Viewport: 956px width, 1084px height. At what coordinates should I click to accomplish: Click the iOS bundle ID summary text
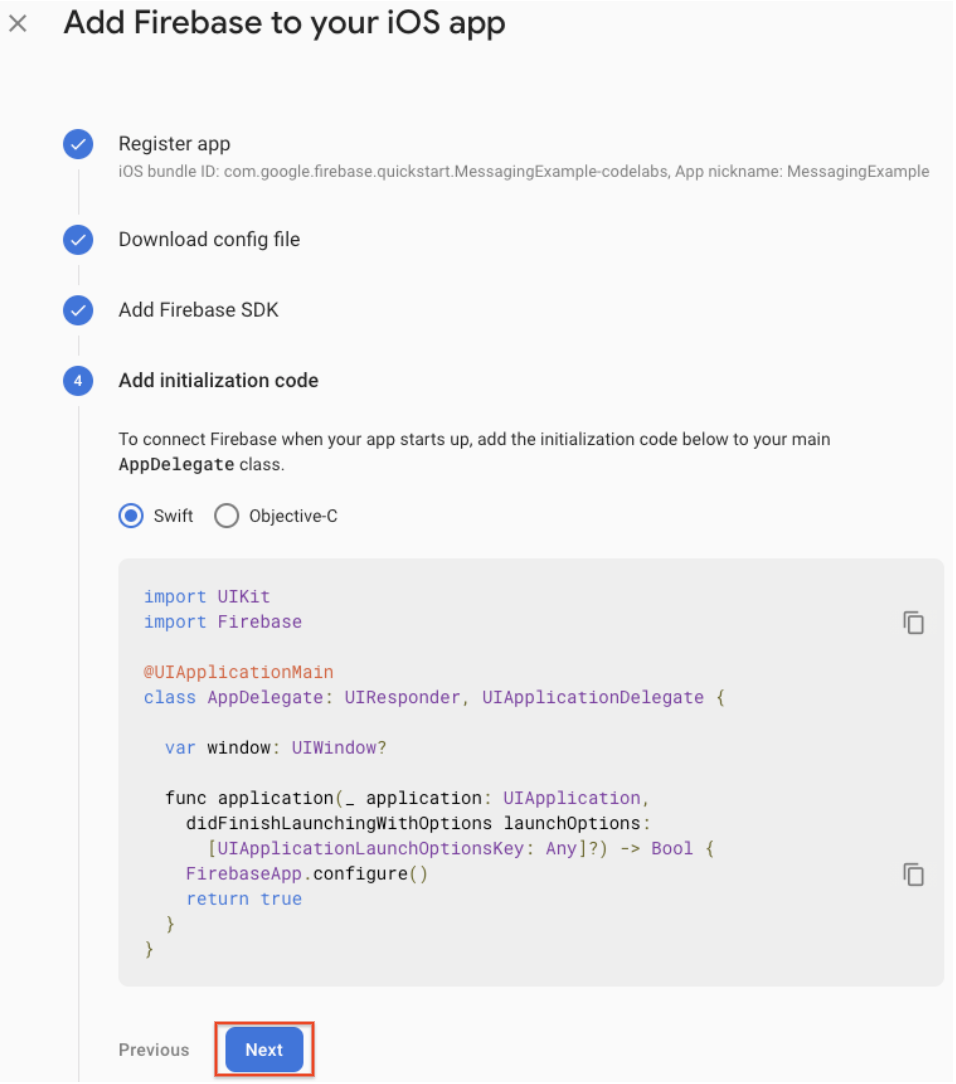point(523,172)
